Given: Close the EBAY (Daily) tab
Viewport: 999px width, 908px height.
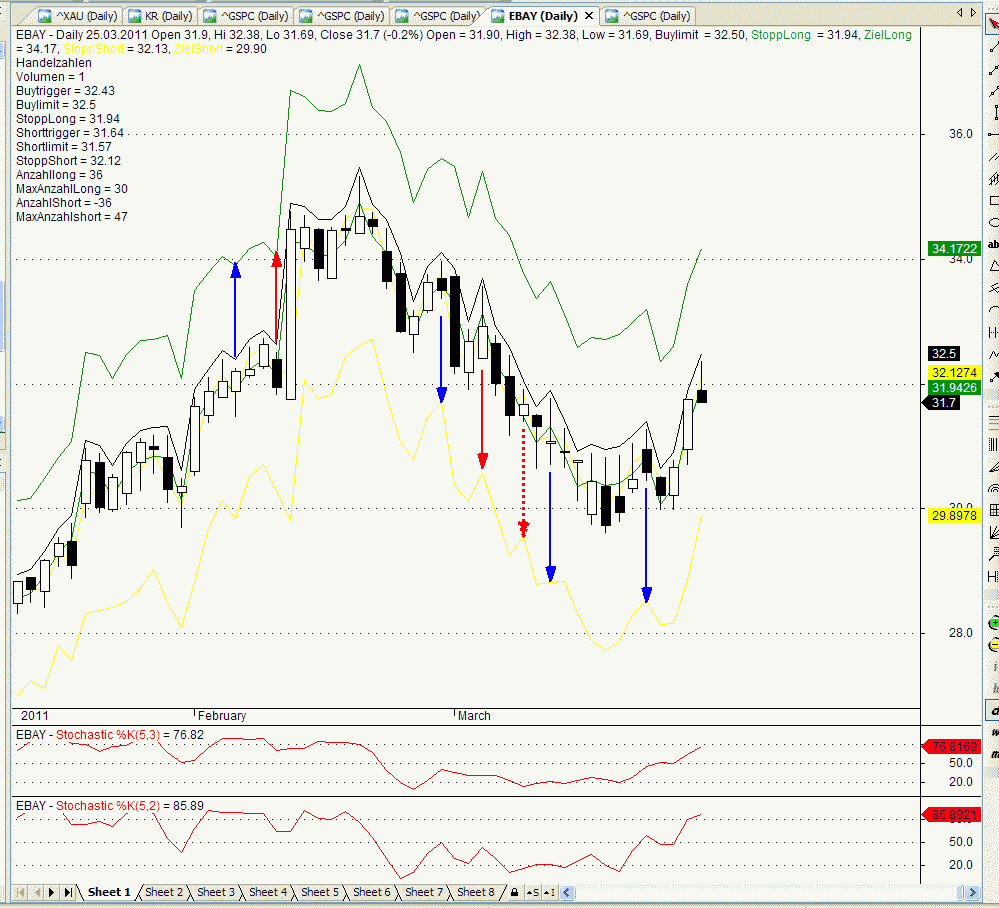Looking at the screenshot, I should (x=589, y=16).
